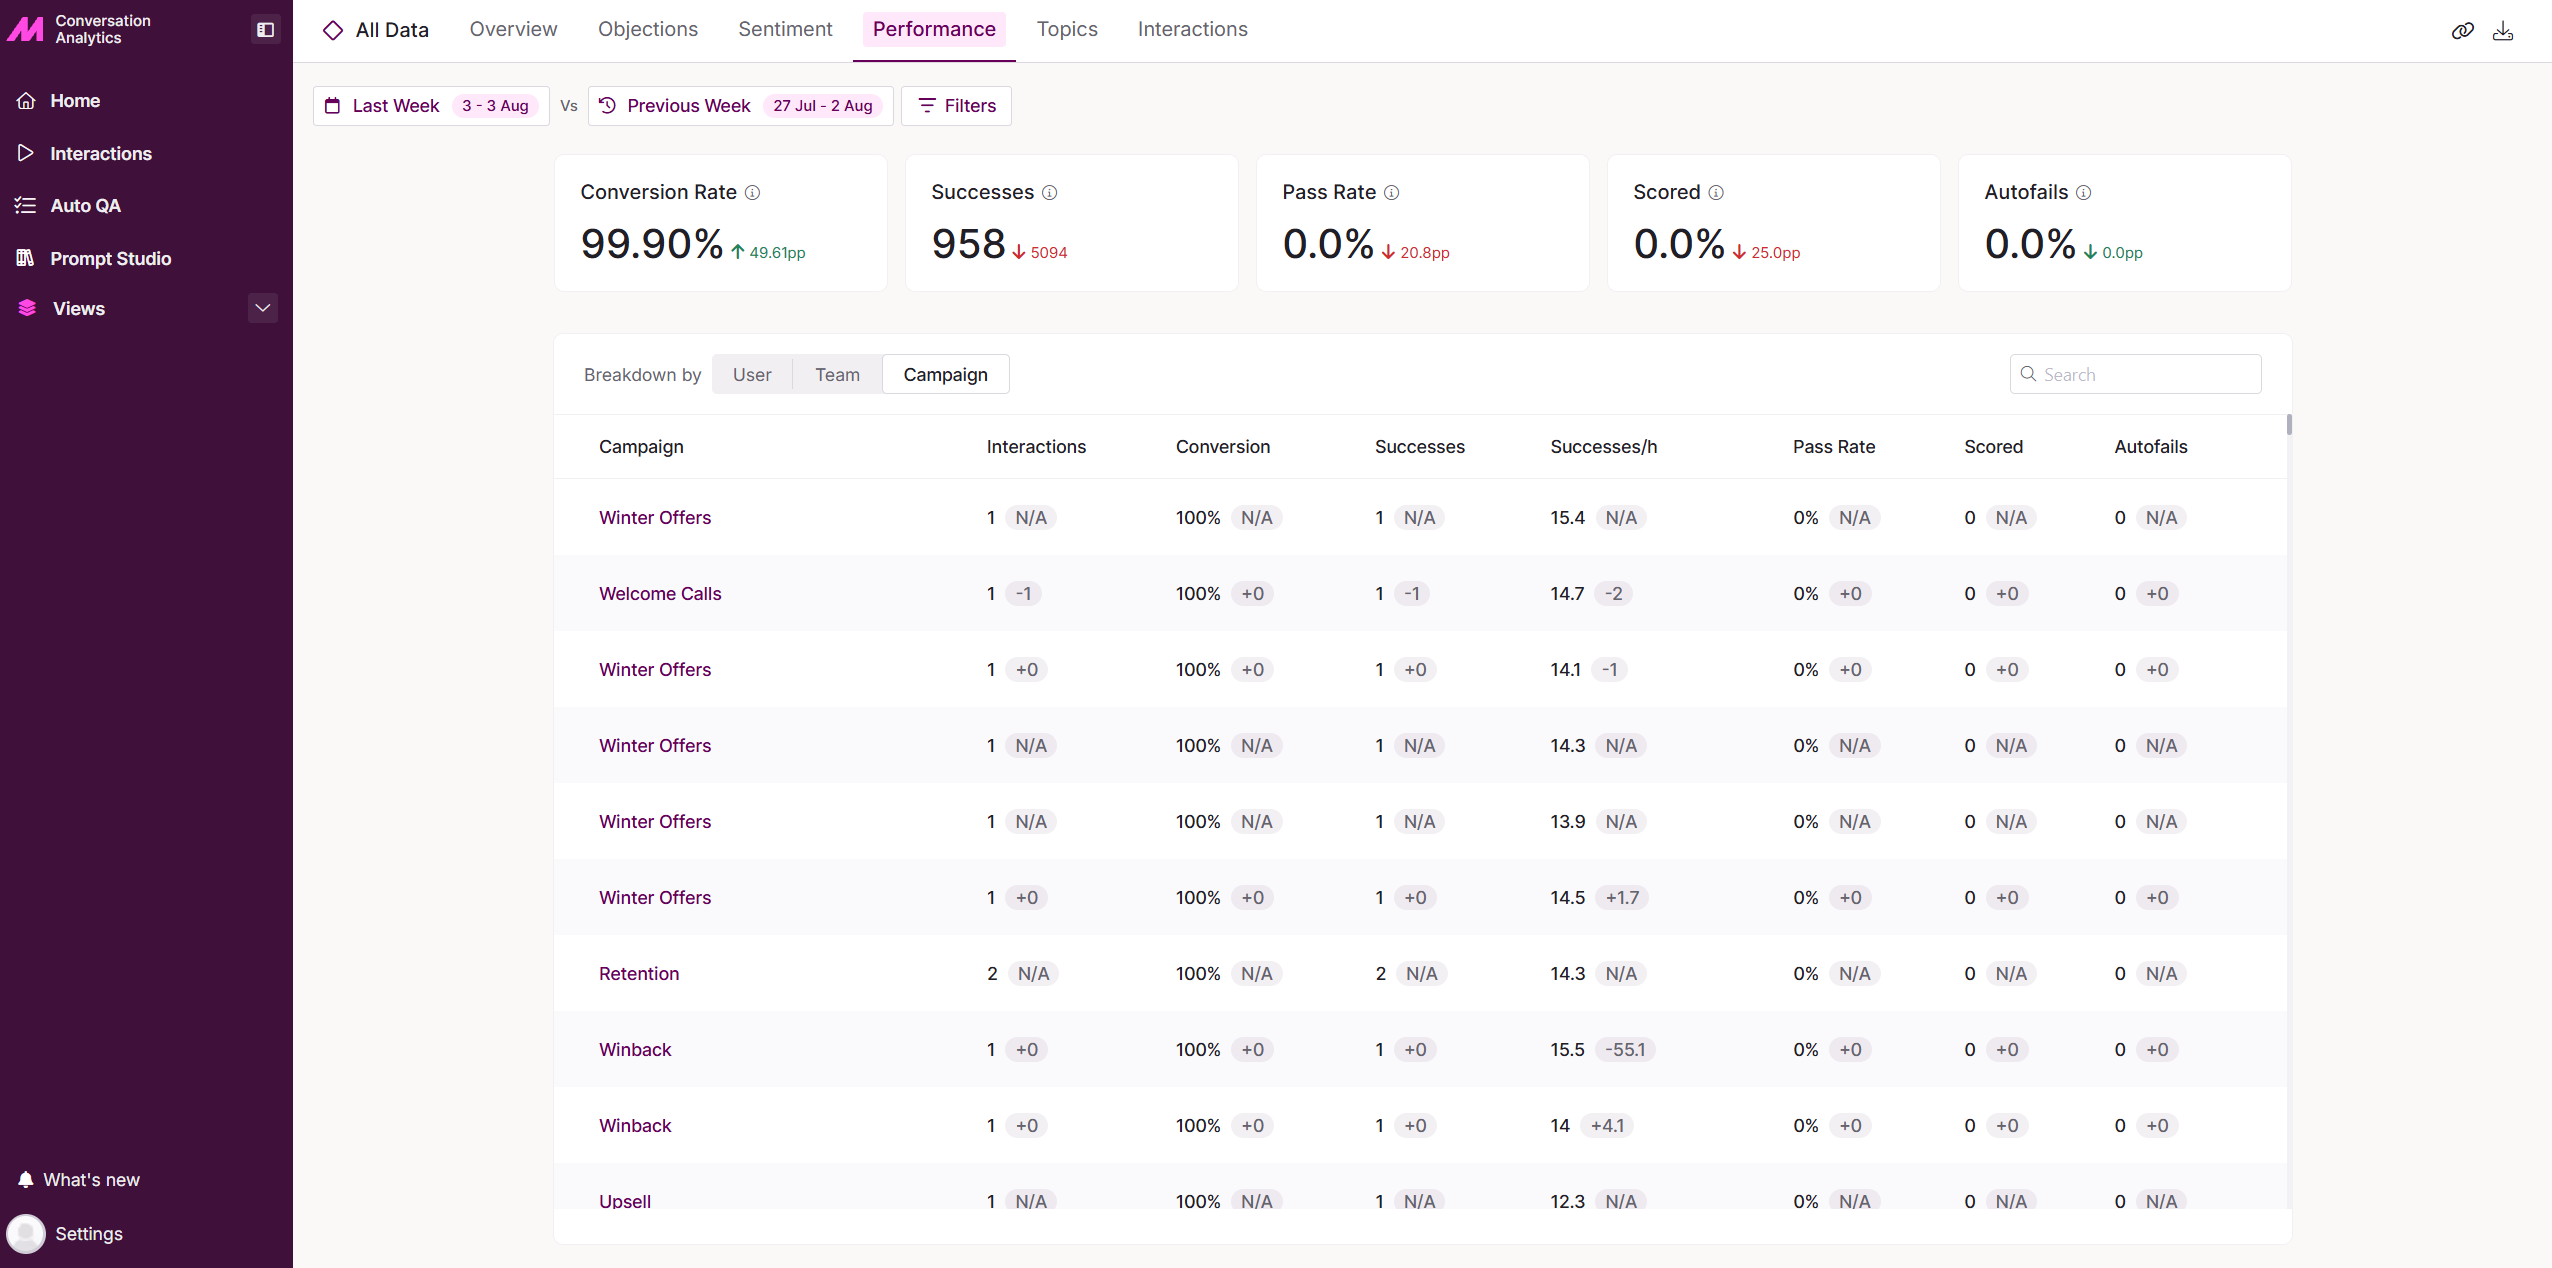2552x1268 pixels.
Task: Open the Filters button
Action: (956, 106)
